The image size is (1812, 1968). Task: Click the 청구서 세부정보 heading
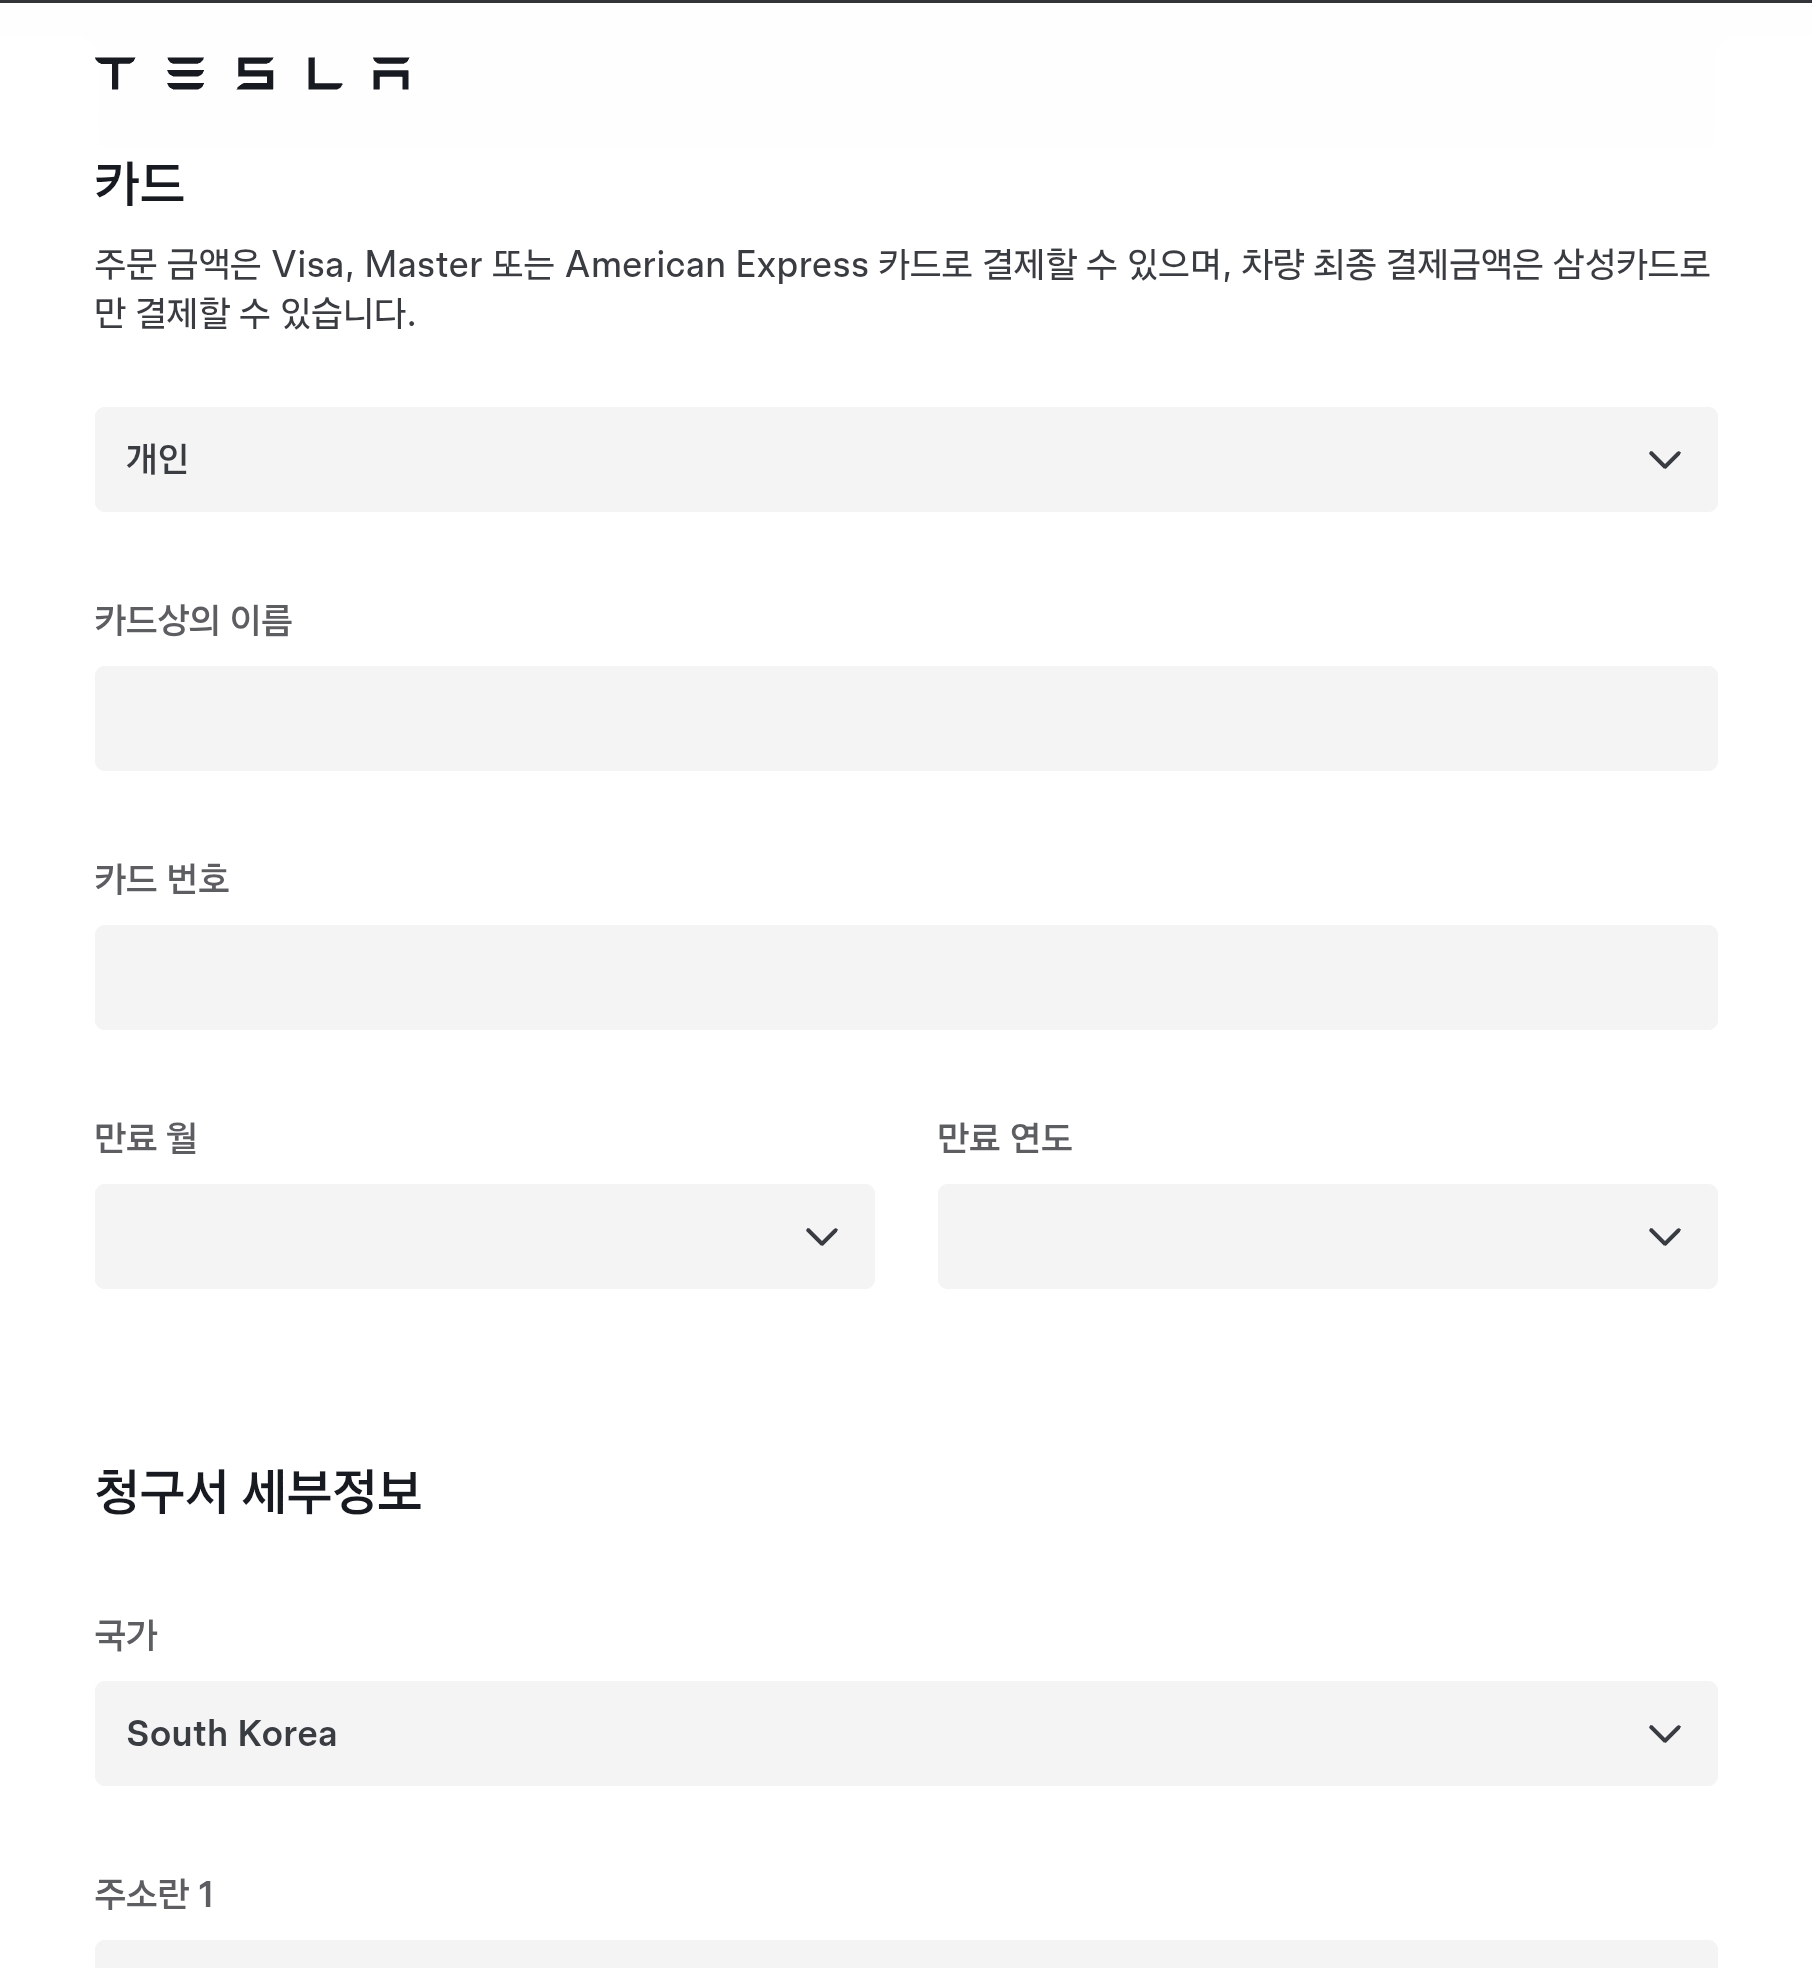click(258, 1491)
